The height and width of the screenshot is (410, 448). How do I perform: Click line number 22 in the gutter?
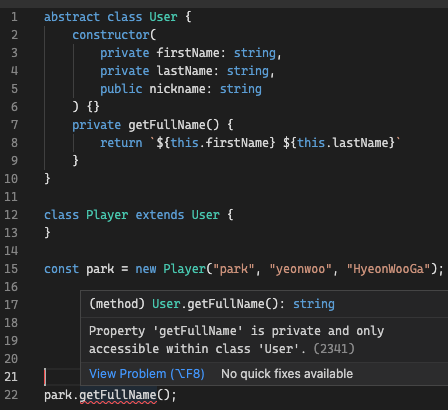(x=11, y=395)
